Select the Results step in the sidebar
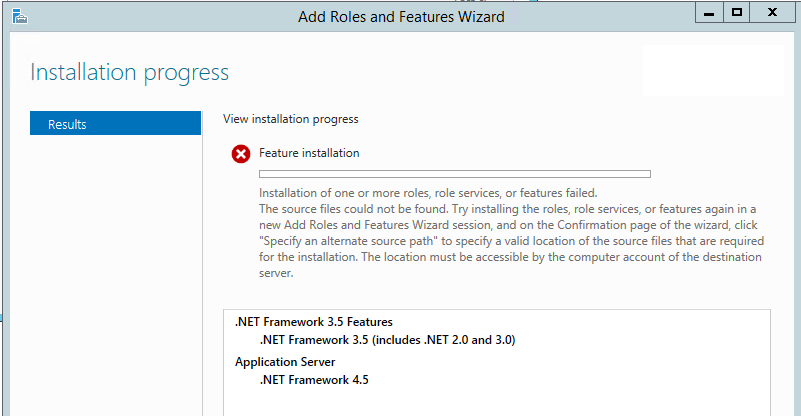Image resolution: width=801 pixels, height=416 pixels. 115,124
